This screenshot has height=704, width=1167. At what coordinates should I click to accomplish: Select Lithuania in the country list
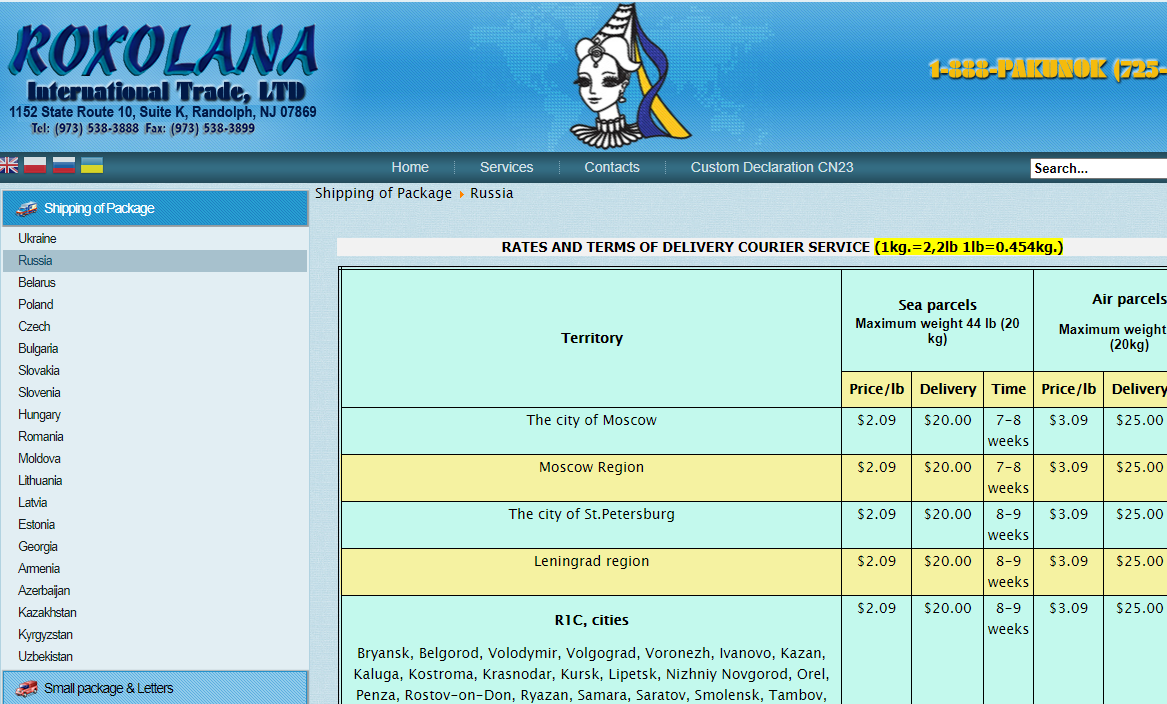tap(40, 481)
